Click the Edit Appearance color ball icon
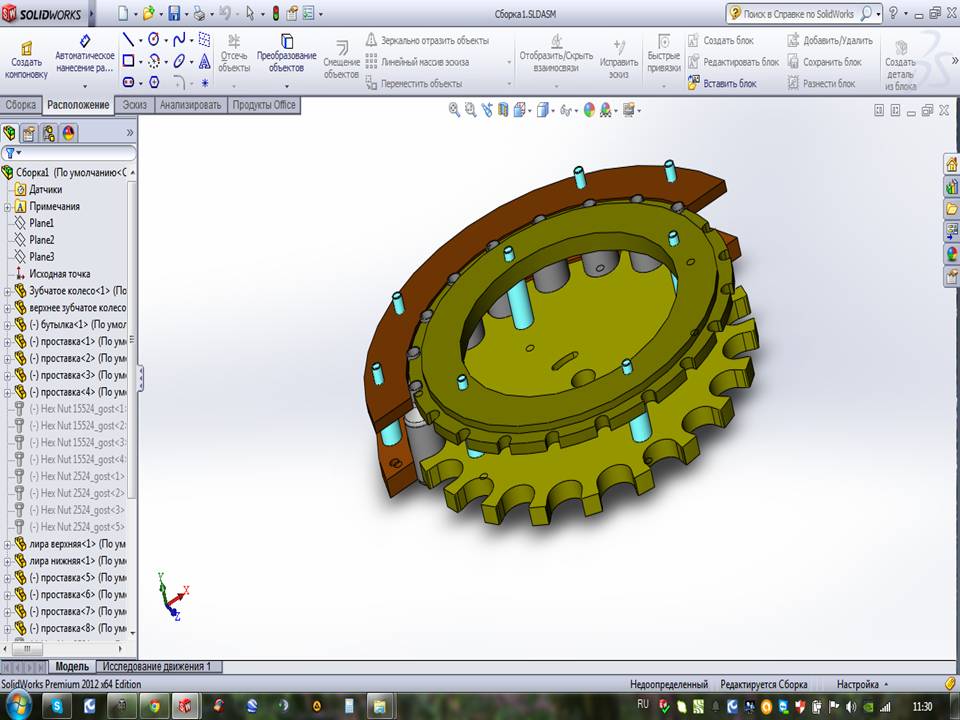Screen dimensions: 960x720 pos(589,110)
